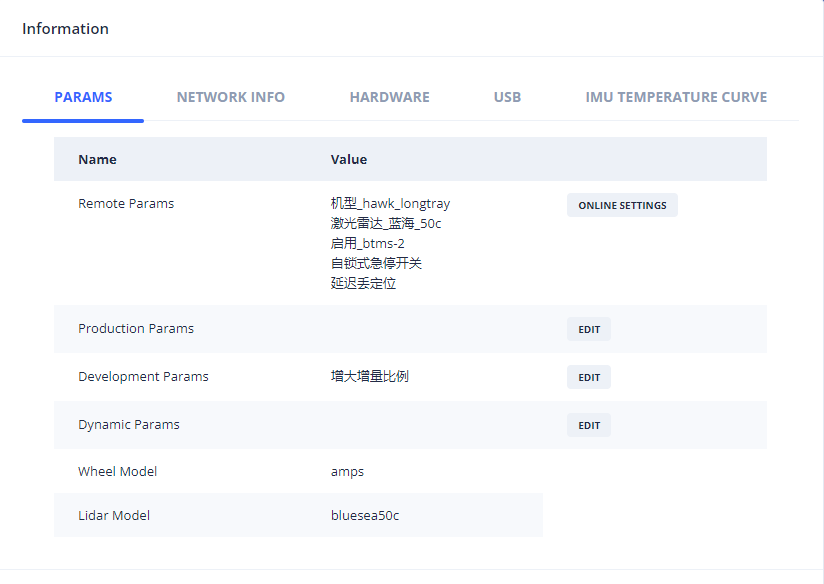The width and height of the screenshot is (824, 584).
Task: Click EDIT for Dynamic Params
Action: tap(589, 425)
